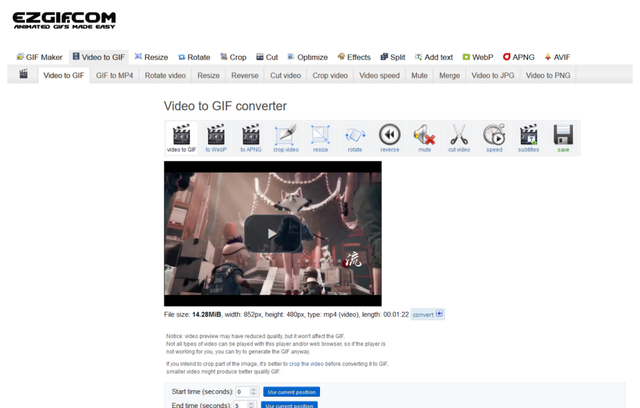Image resolution: width=640 pixels, height=408 pixels.
Task: Click the 'Video to GIF converter' heading
Action: [x=225, y=106]
